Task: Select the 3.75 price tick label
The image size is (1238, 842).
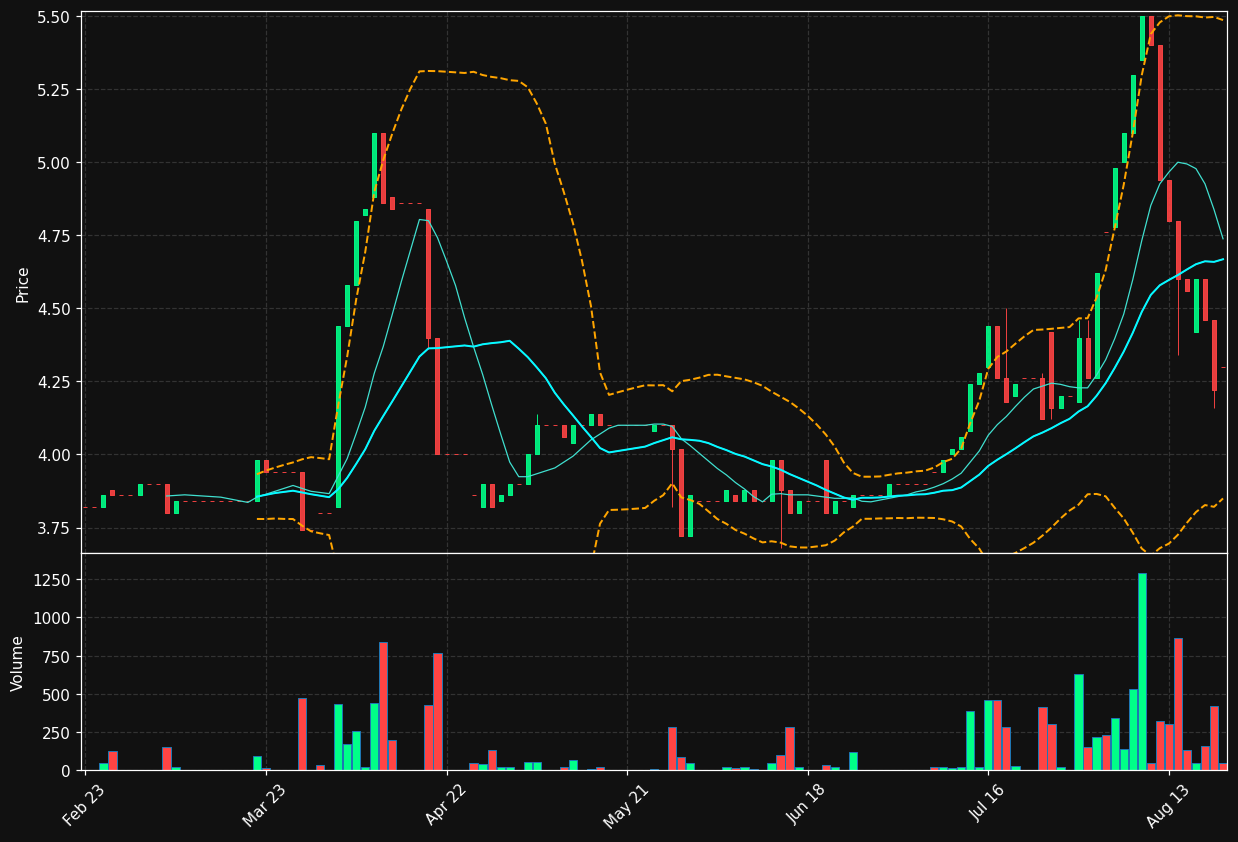Action: pyautogui.click(x=53, y=528)
